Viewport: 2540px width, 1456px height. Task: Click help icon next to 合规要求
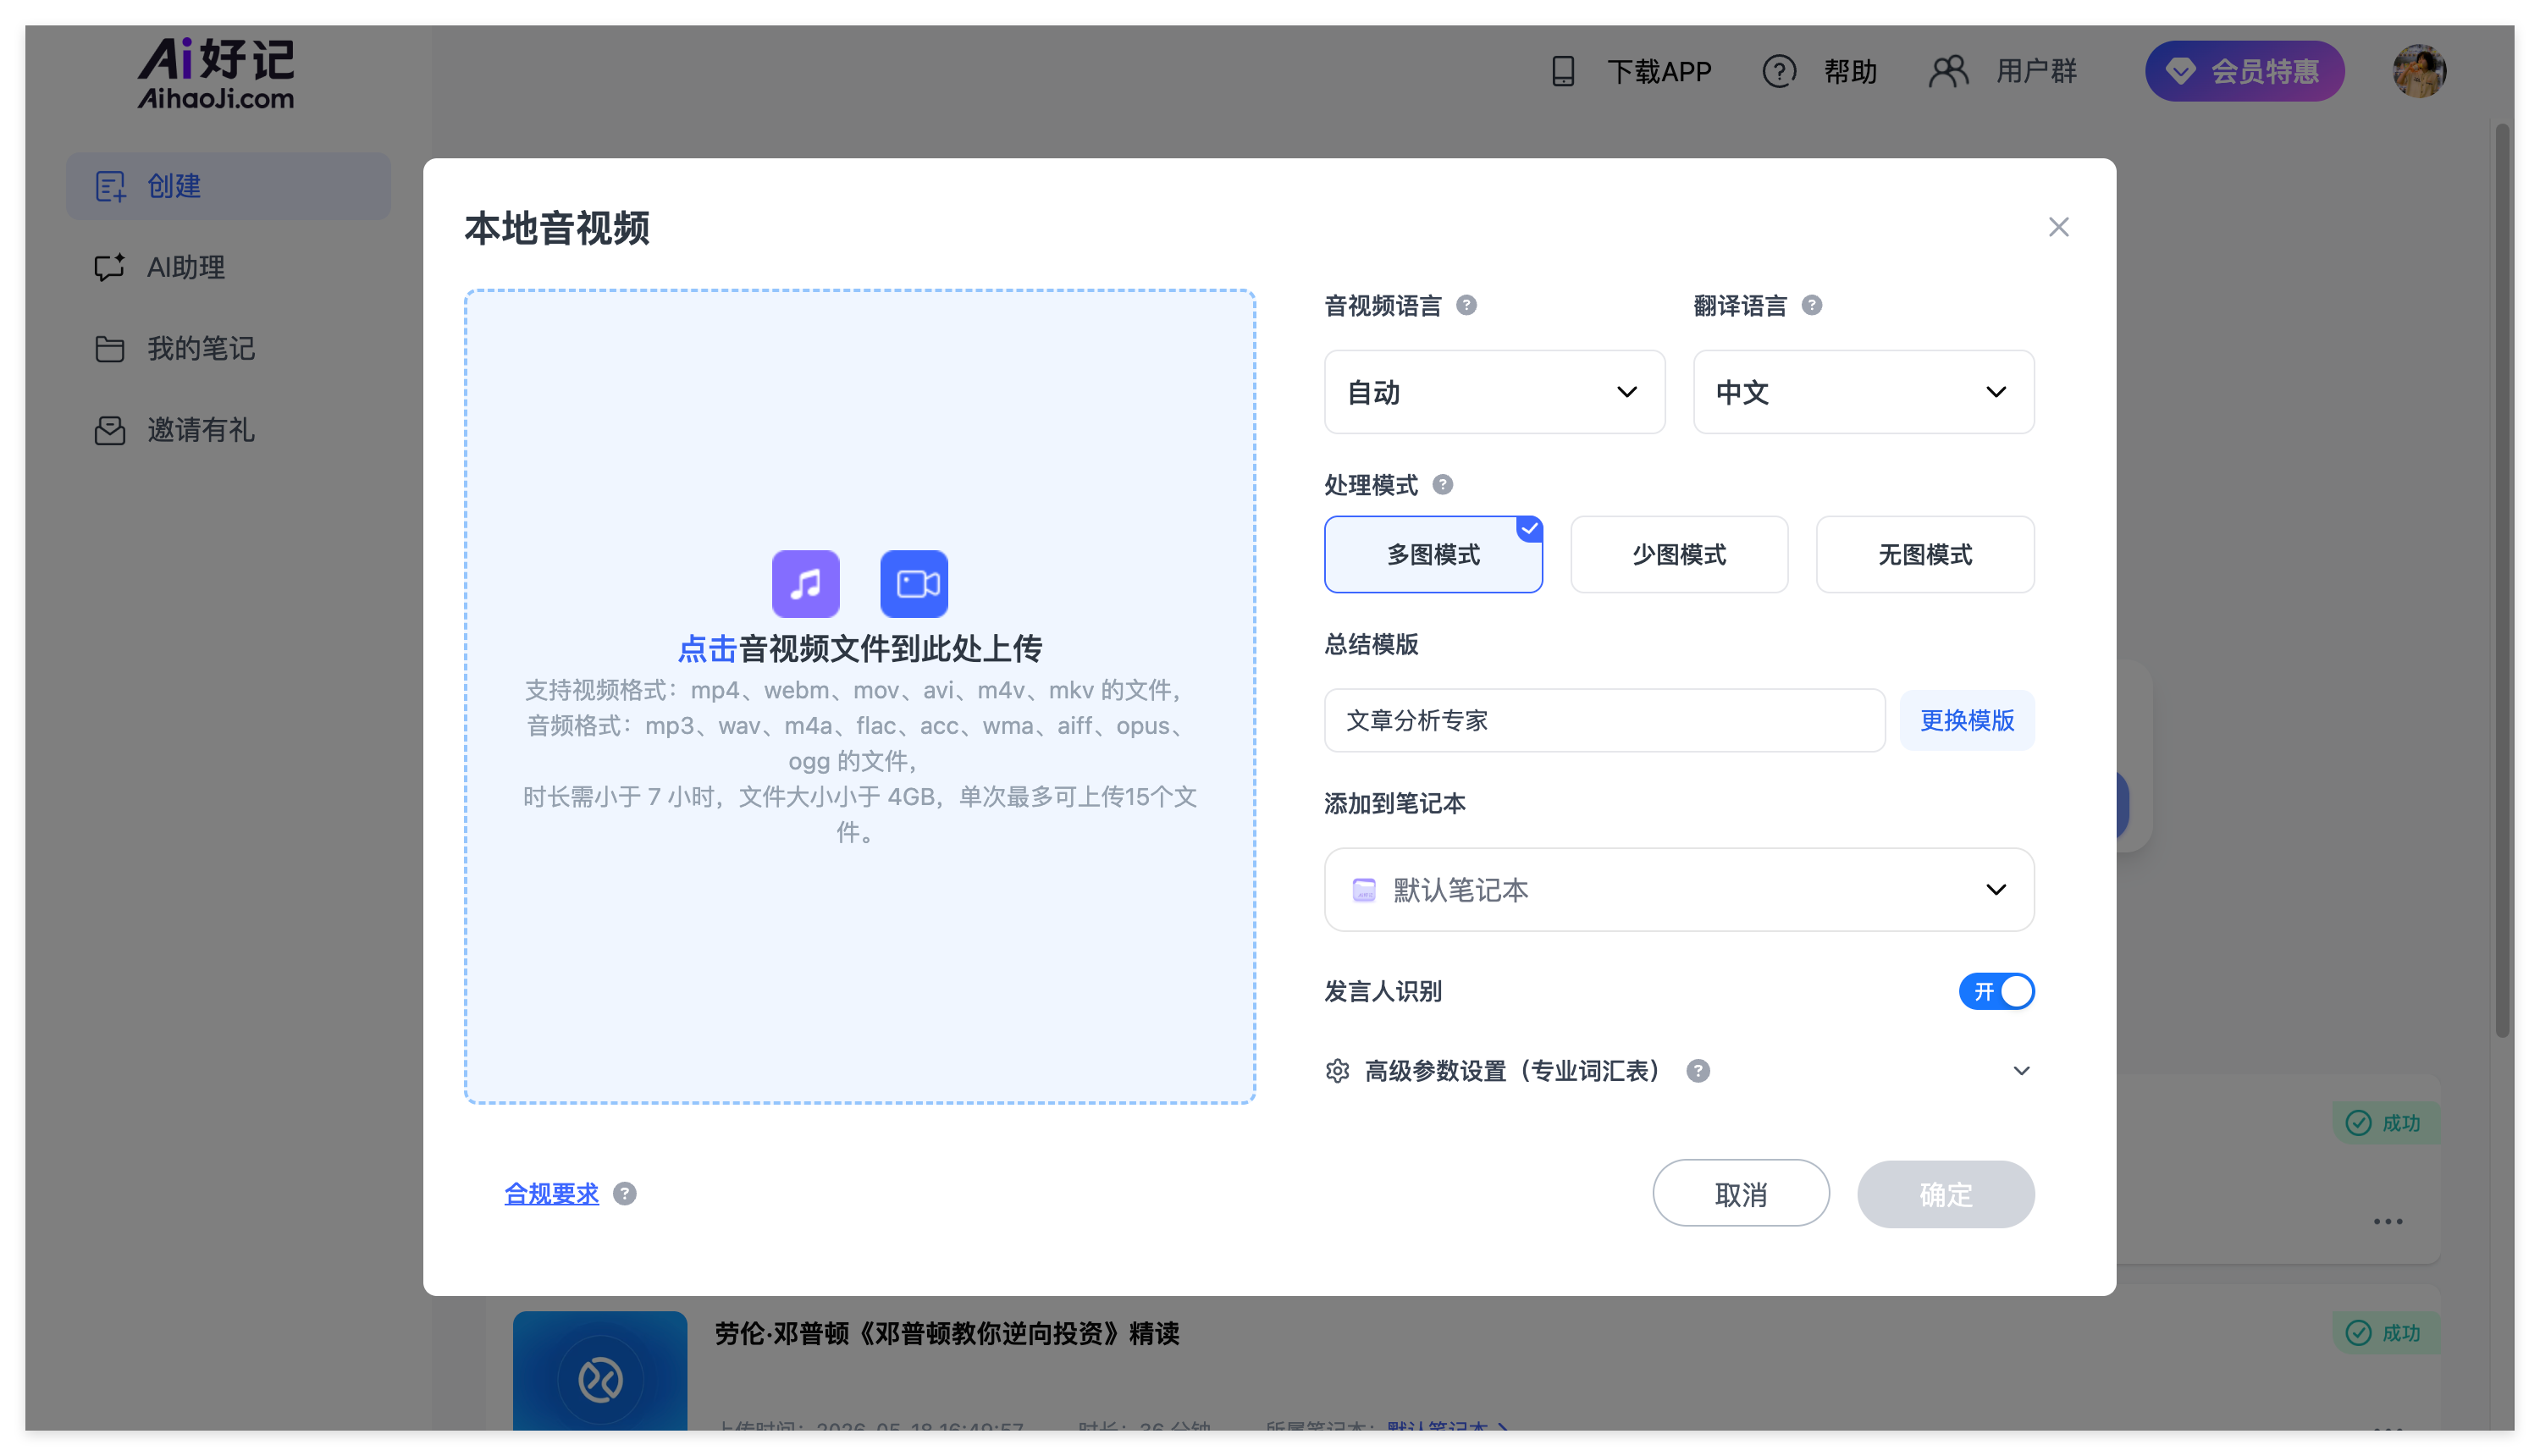[x=624, y=1193]
